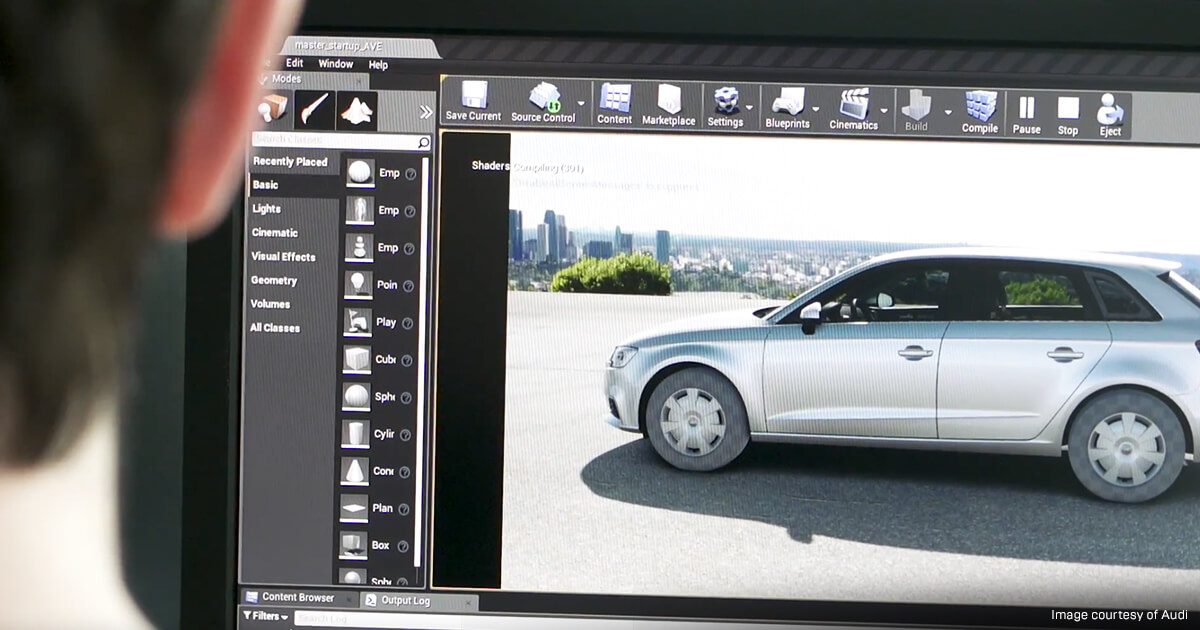
Task: Pick the Plane shape icon
Action: (x=354, y=508)
